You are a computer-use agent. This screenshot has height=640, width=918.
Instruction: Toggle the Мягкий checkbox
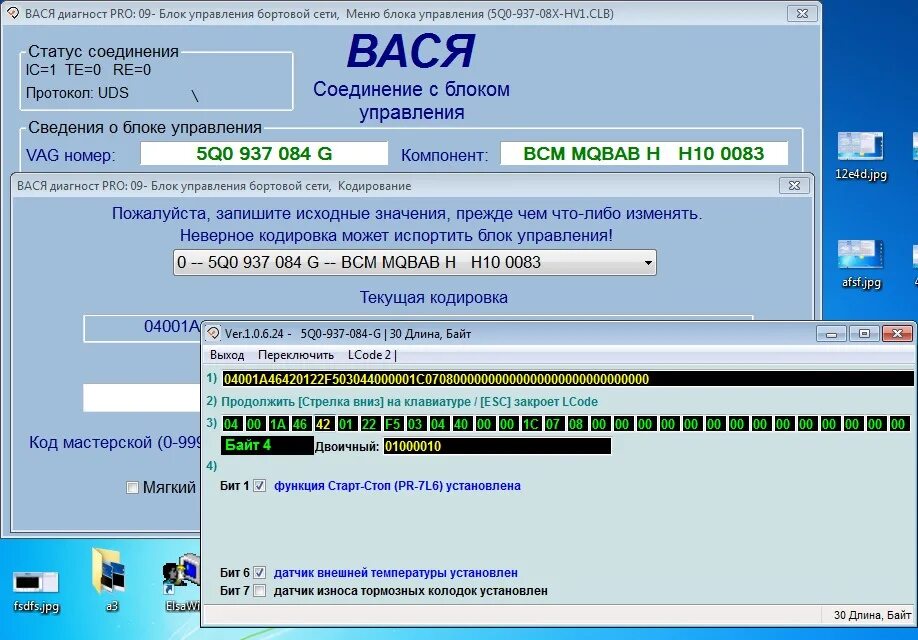click(131, 488)
